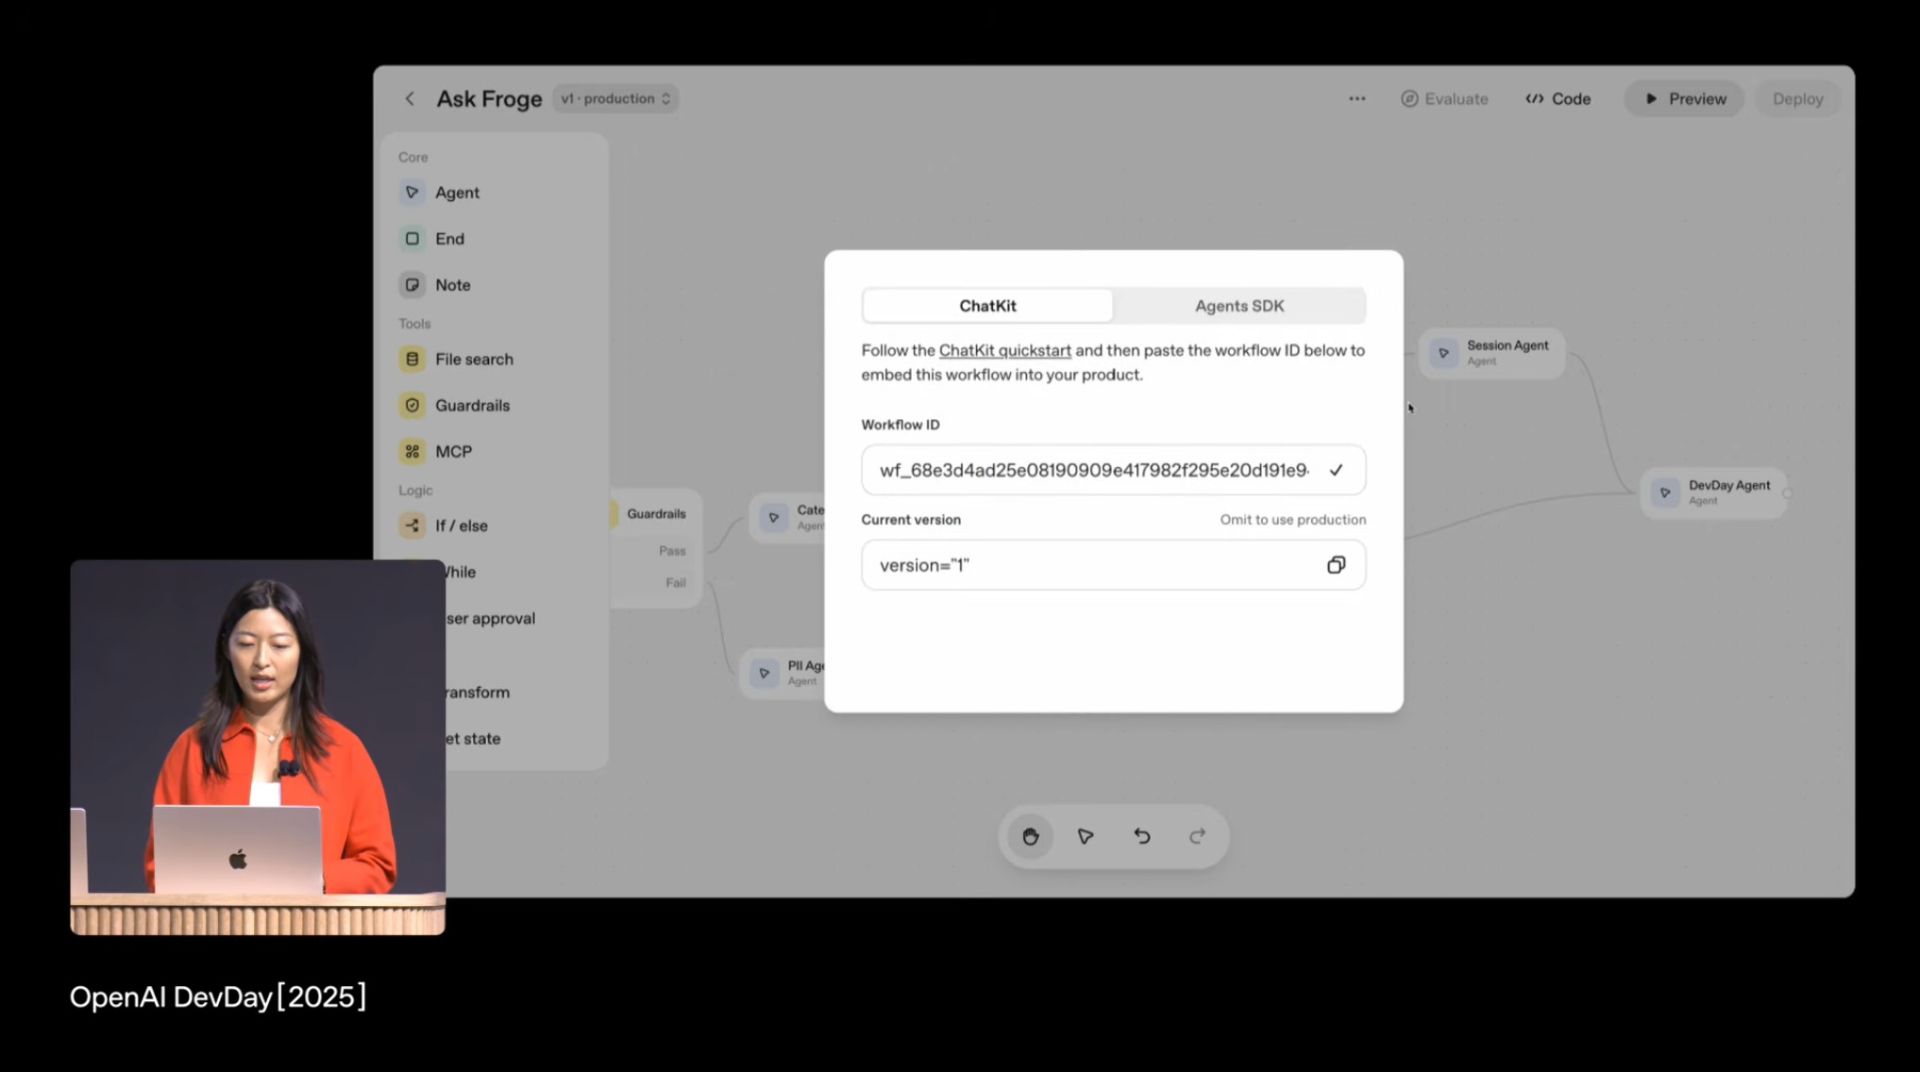Screen dimensions: 1920x1072
Task: Select the Agent node tool
Action: [457, 192]
